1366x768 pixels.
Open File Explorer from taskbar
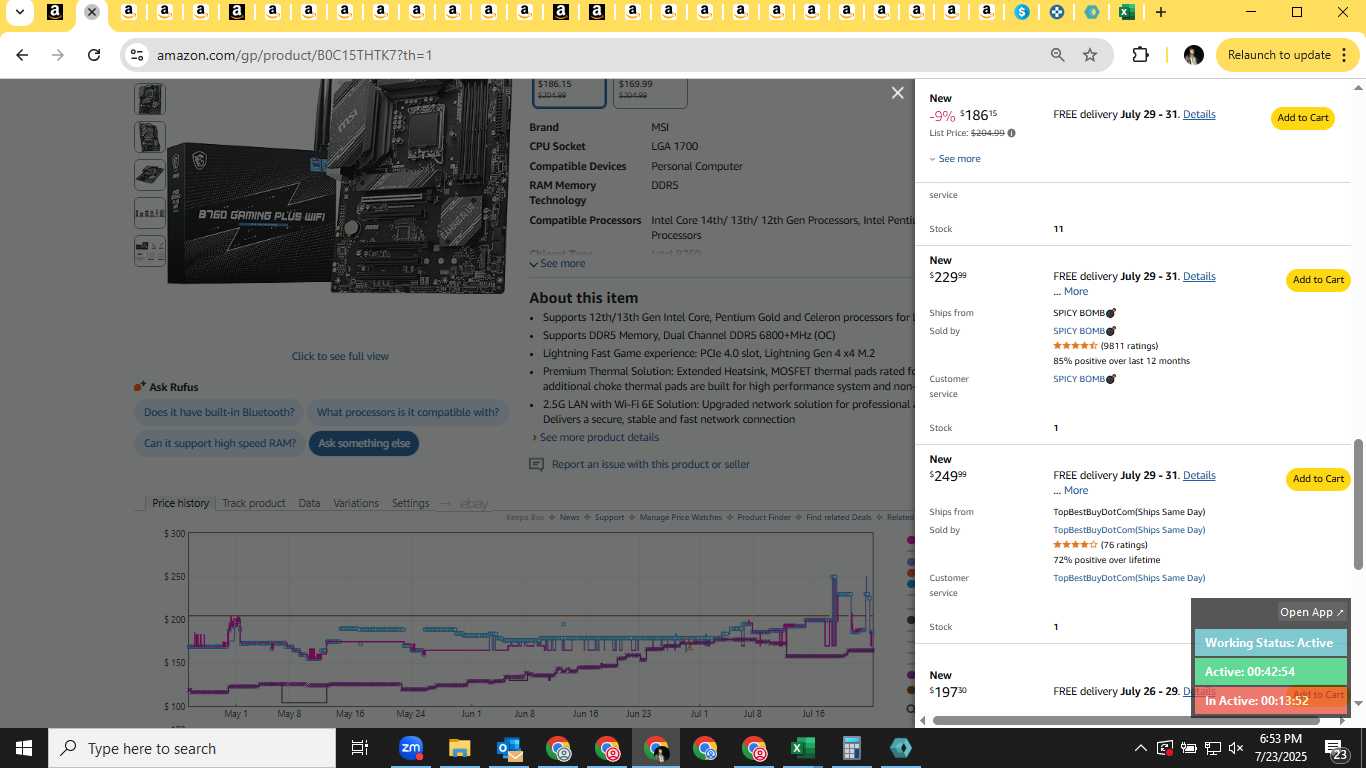click(x=460, y=748)
